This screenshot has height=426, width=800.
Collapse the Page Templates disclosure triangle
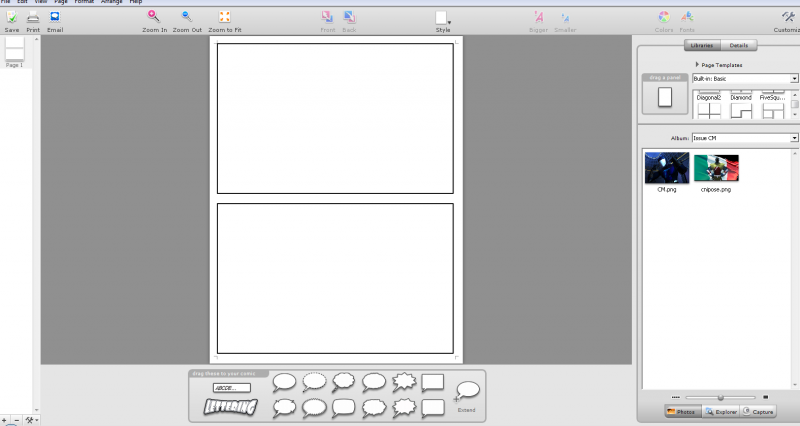[697, 65]
